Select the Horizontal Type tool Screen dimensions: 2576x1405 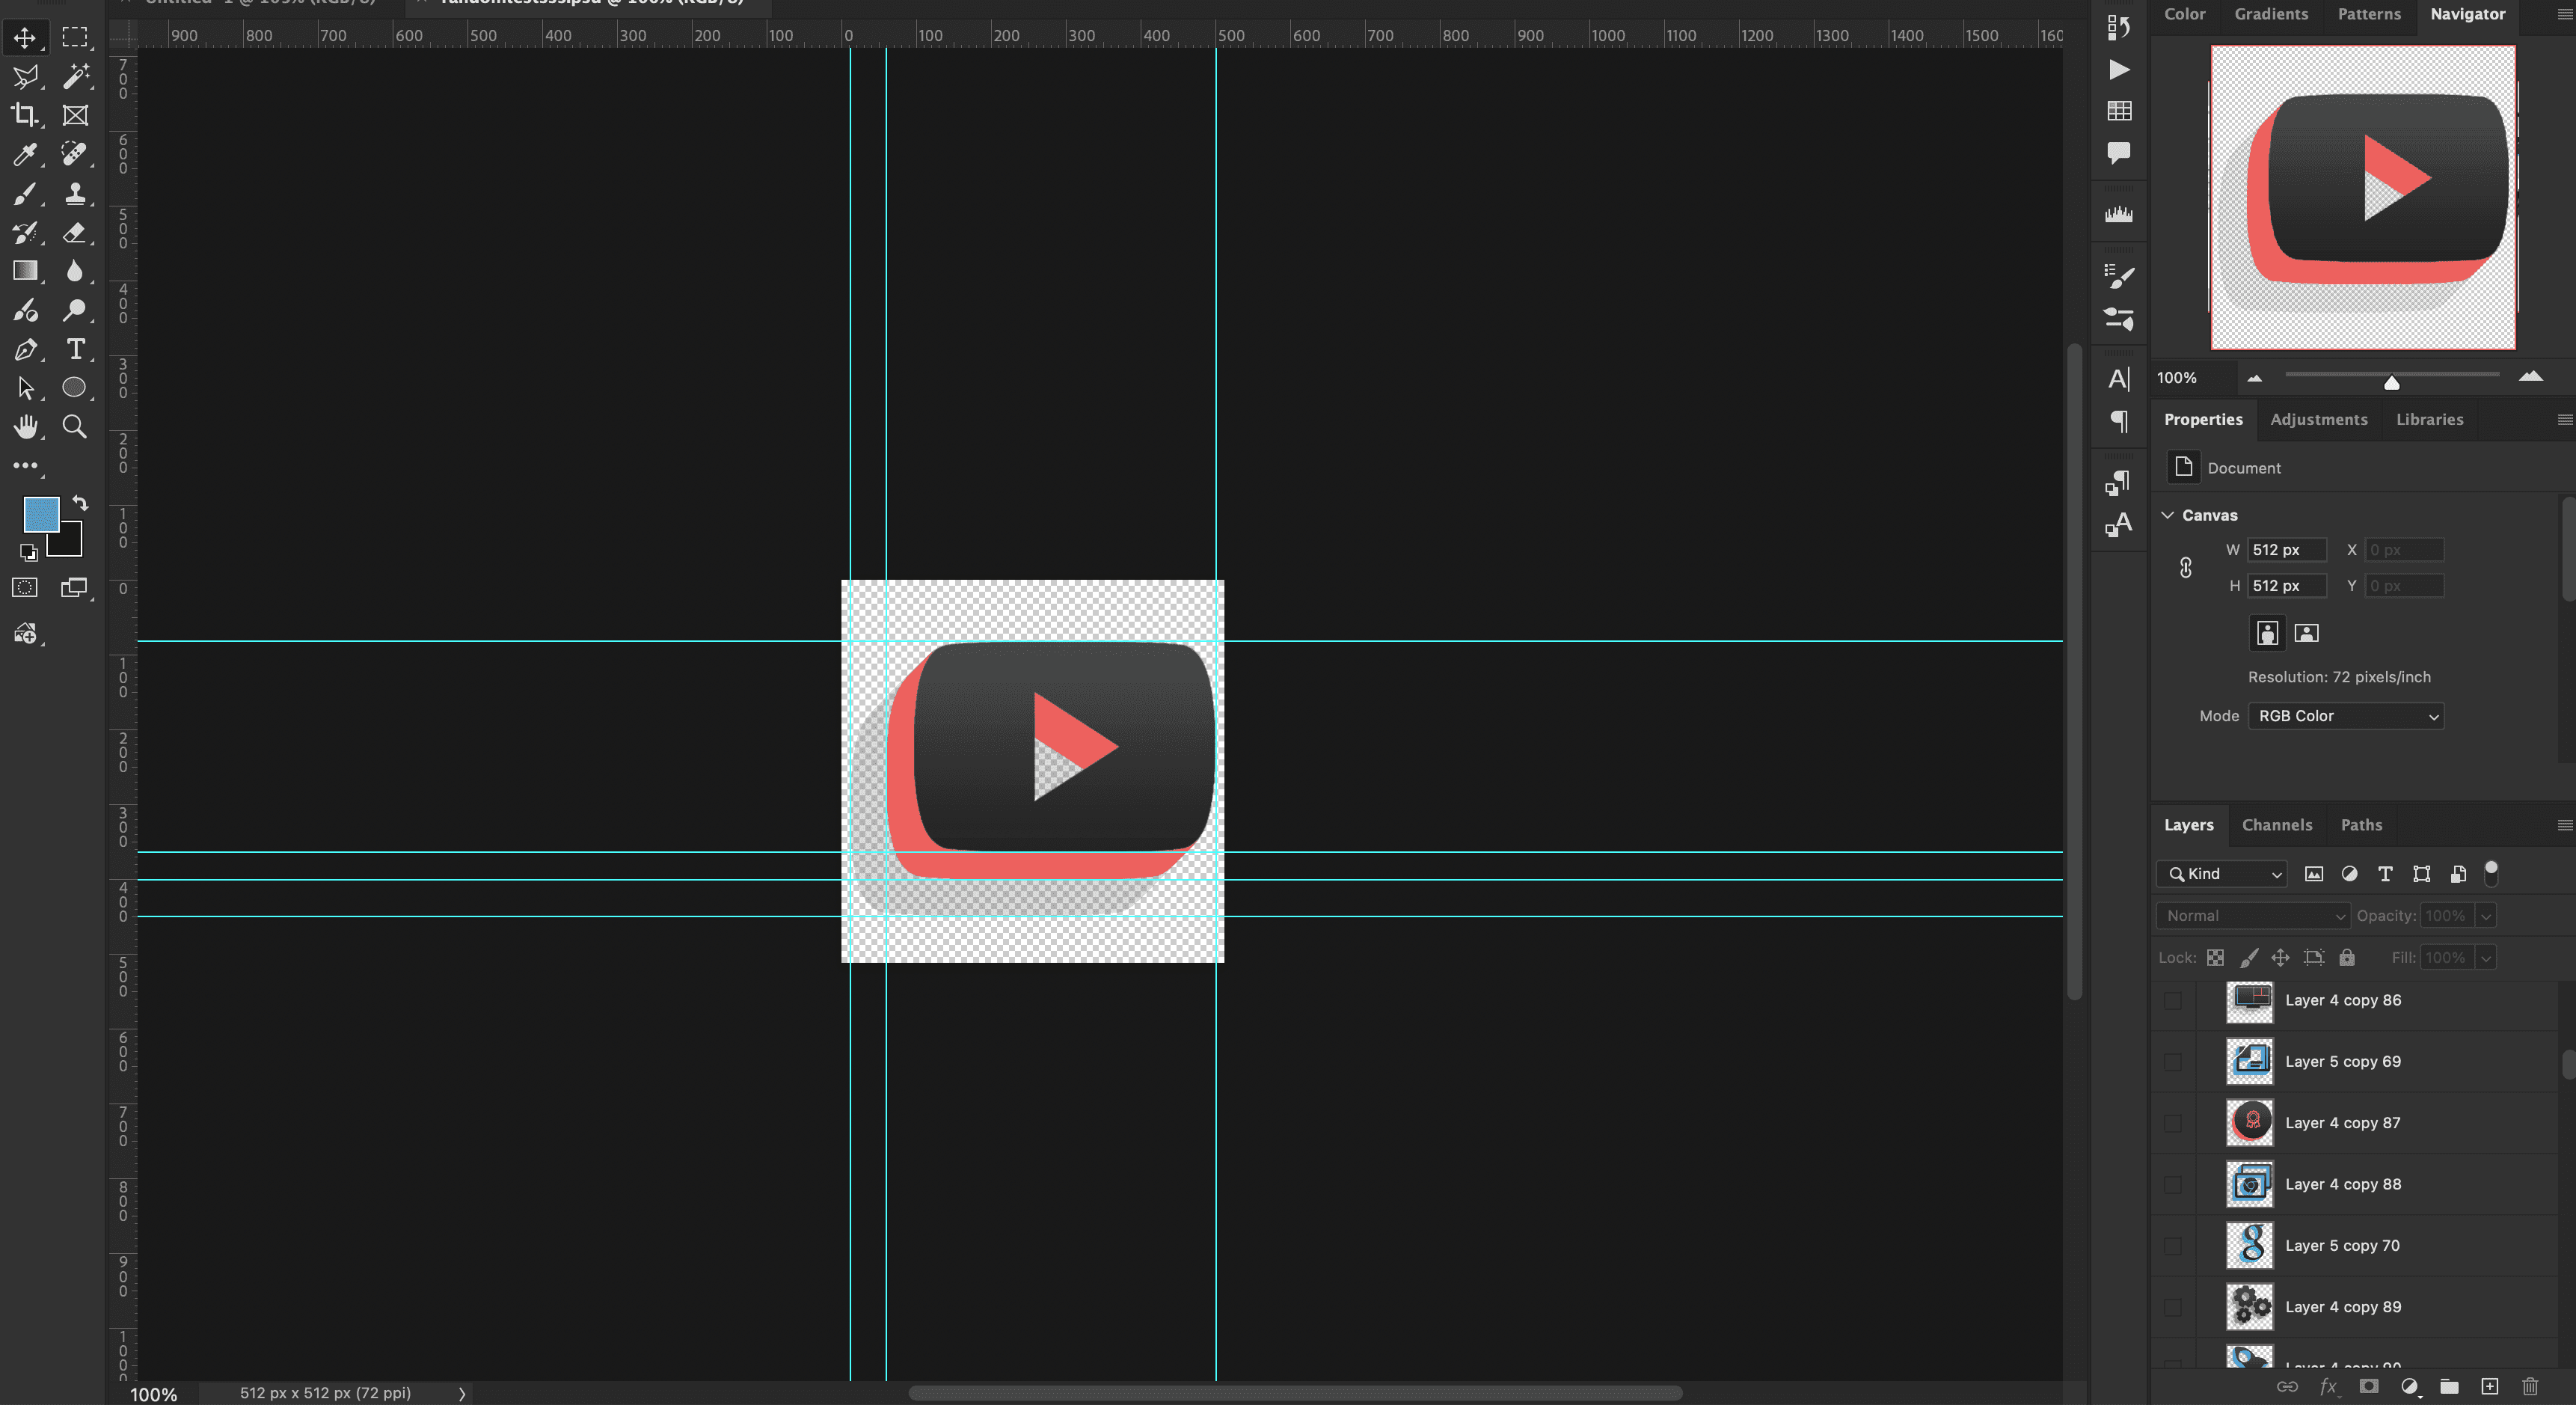click(x=74, y=349)
